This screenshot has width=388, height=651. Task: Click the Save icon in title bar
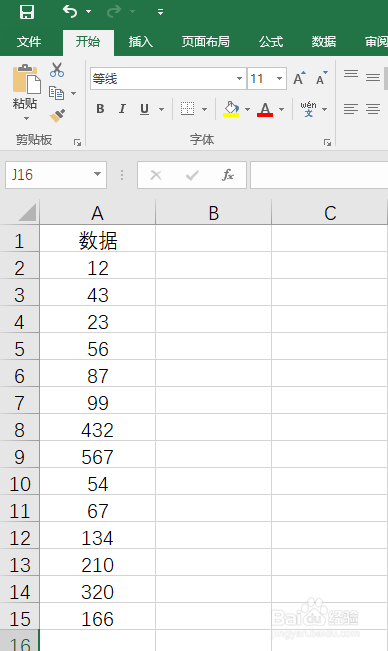[27, 12]
